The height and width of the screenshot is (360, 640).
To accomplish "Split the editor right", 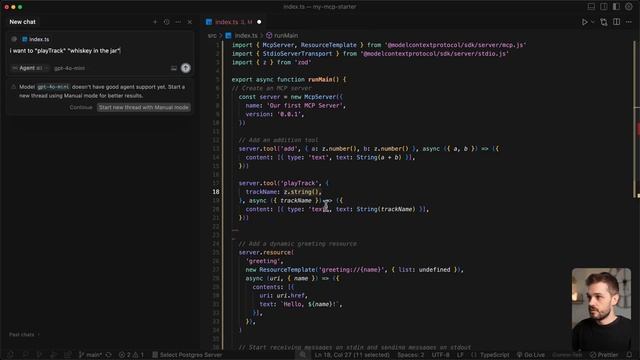I will 616,22.
